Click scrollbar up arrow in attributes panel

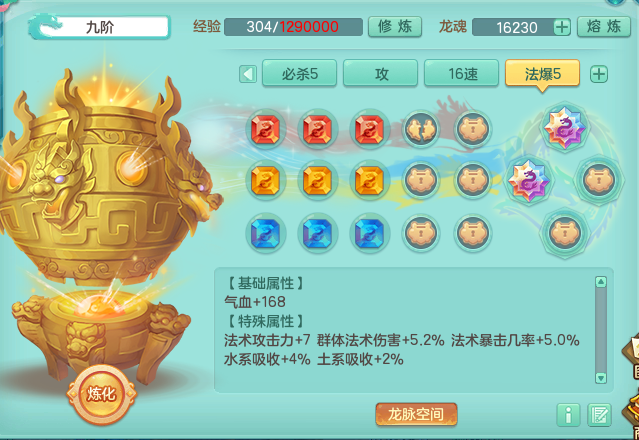tap(601, 282)
